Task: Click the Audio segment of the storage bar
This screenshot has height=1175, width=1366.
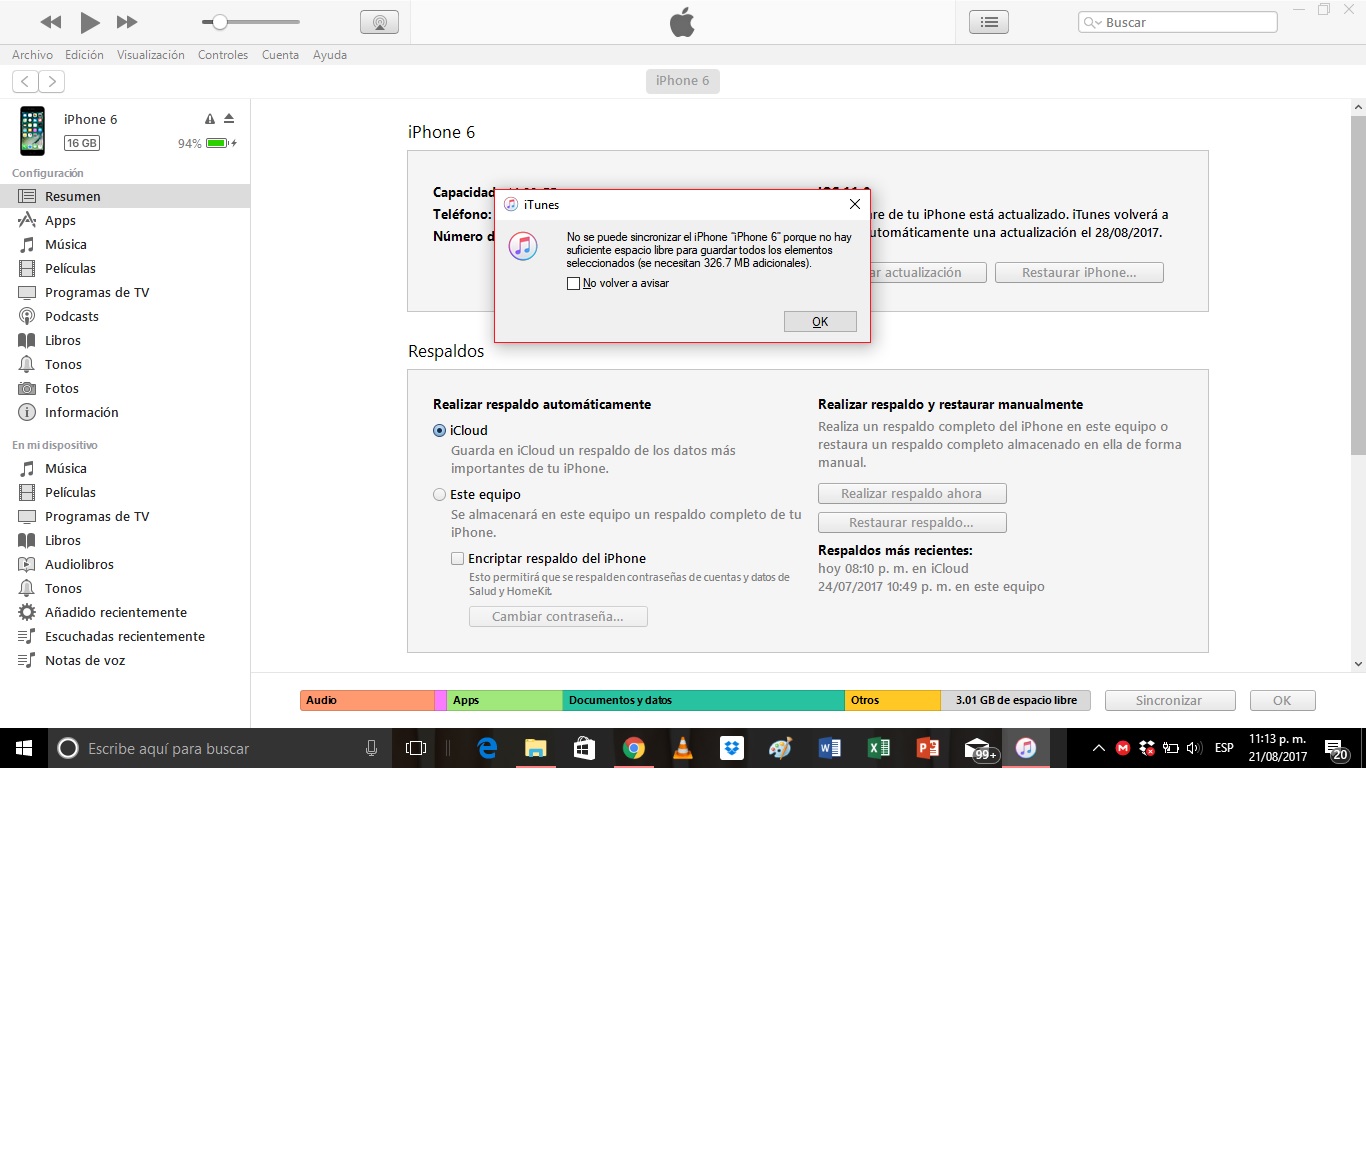Action: (367, 700)
